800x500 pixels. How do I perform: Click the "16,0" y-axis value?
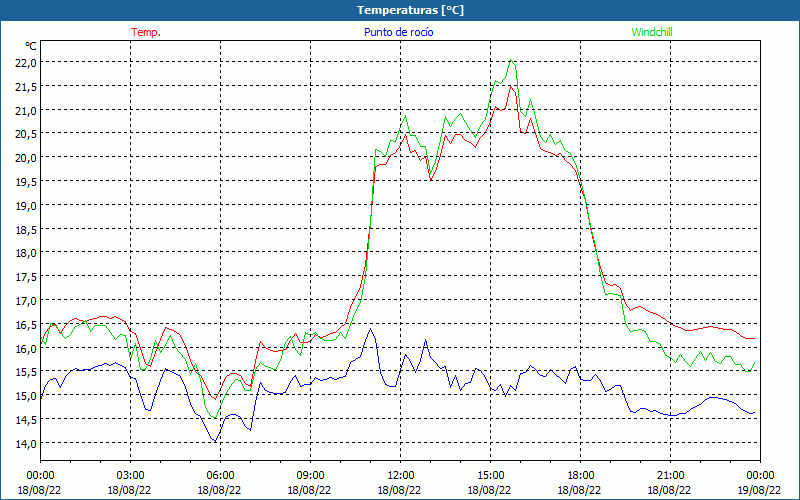[27, 348]
